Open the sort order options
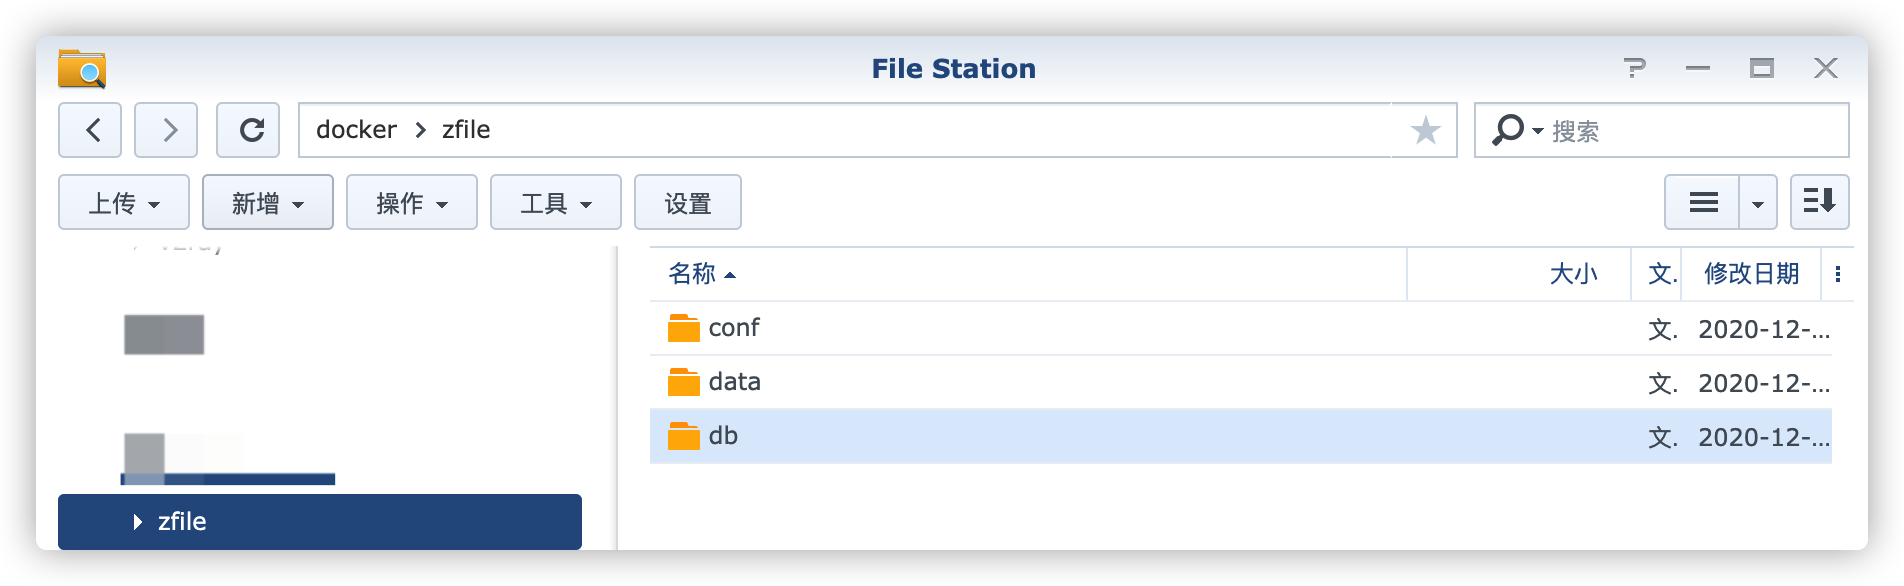This screenshot has height=586, width=1904. 1819,203
